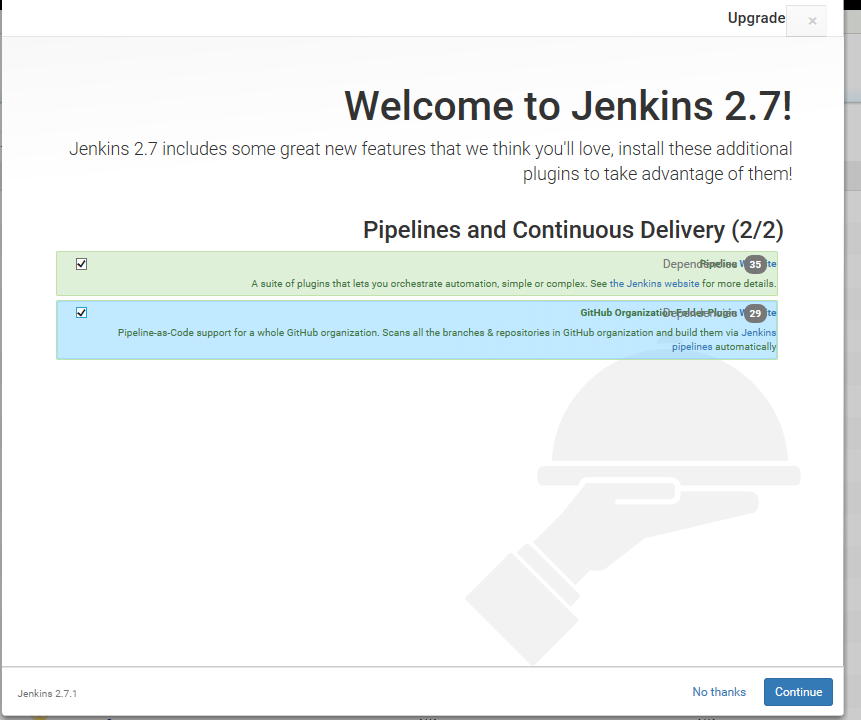The height and width of the screenshot is (720, 861).
Task: Click the Pipeline dependencies badge showing 35
Action: click(x=755, y=265)
